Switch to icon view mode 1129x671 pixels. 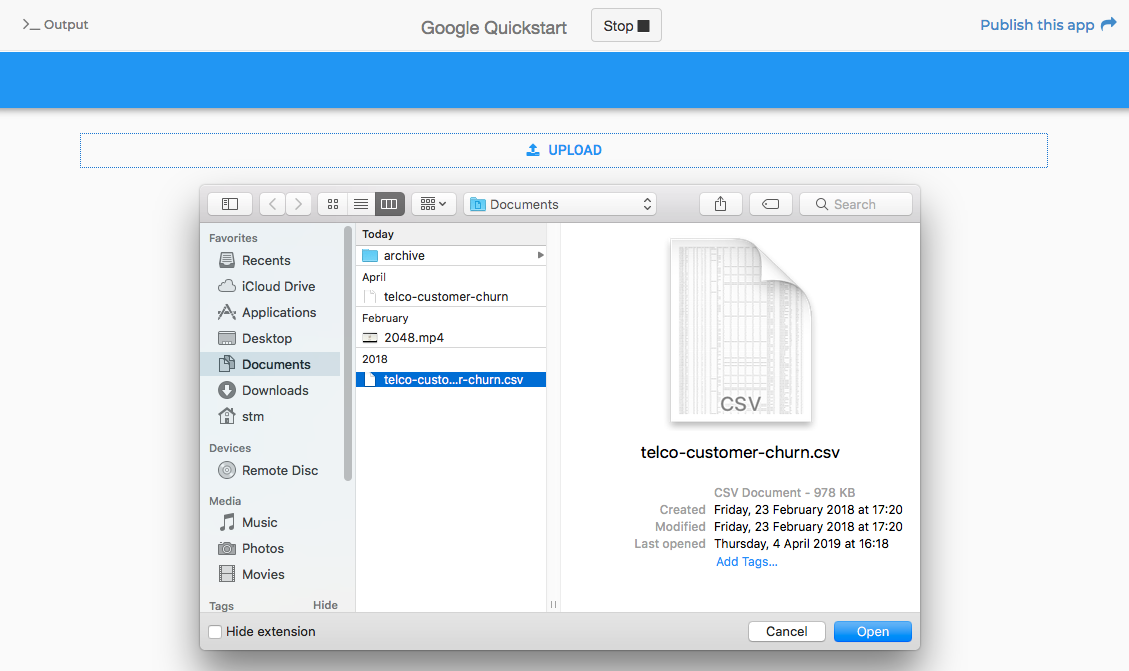tap(332, 203)
